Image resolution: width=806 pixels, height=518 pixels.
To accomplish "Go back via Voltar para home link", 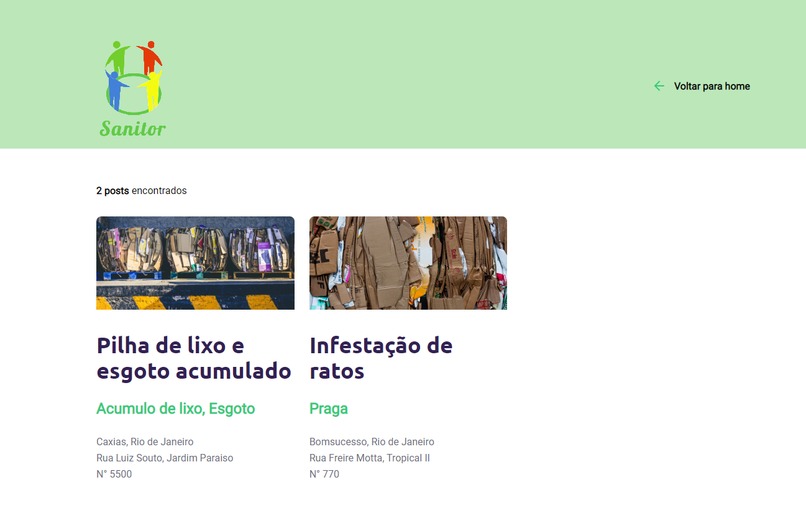I will pos(711,86).
